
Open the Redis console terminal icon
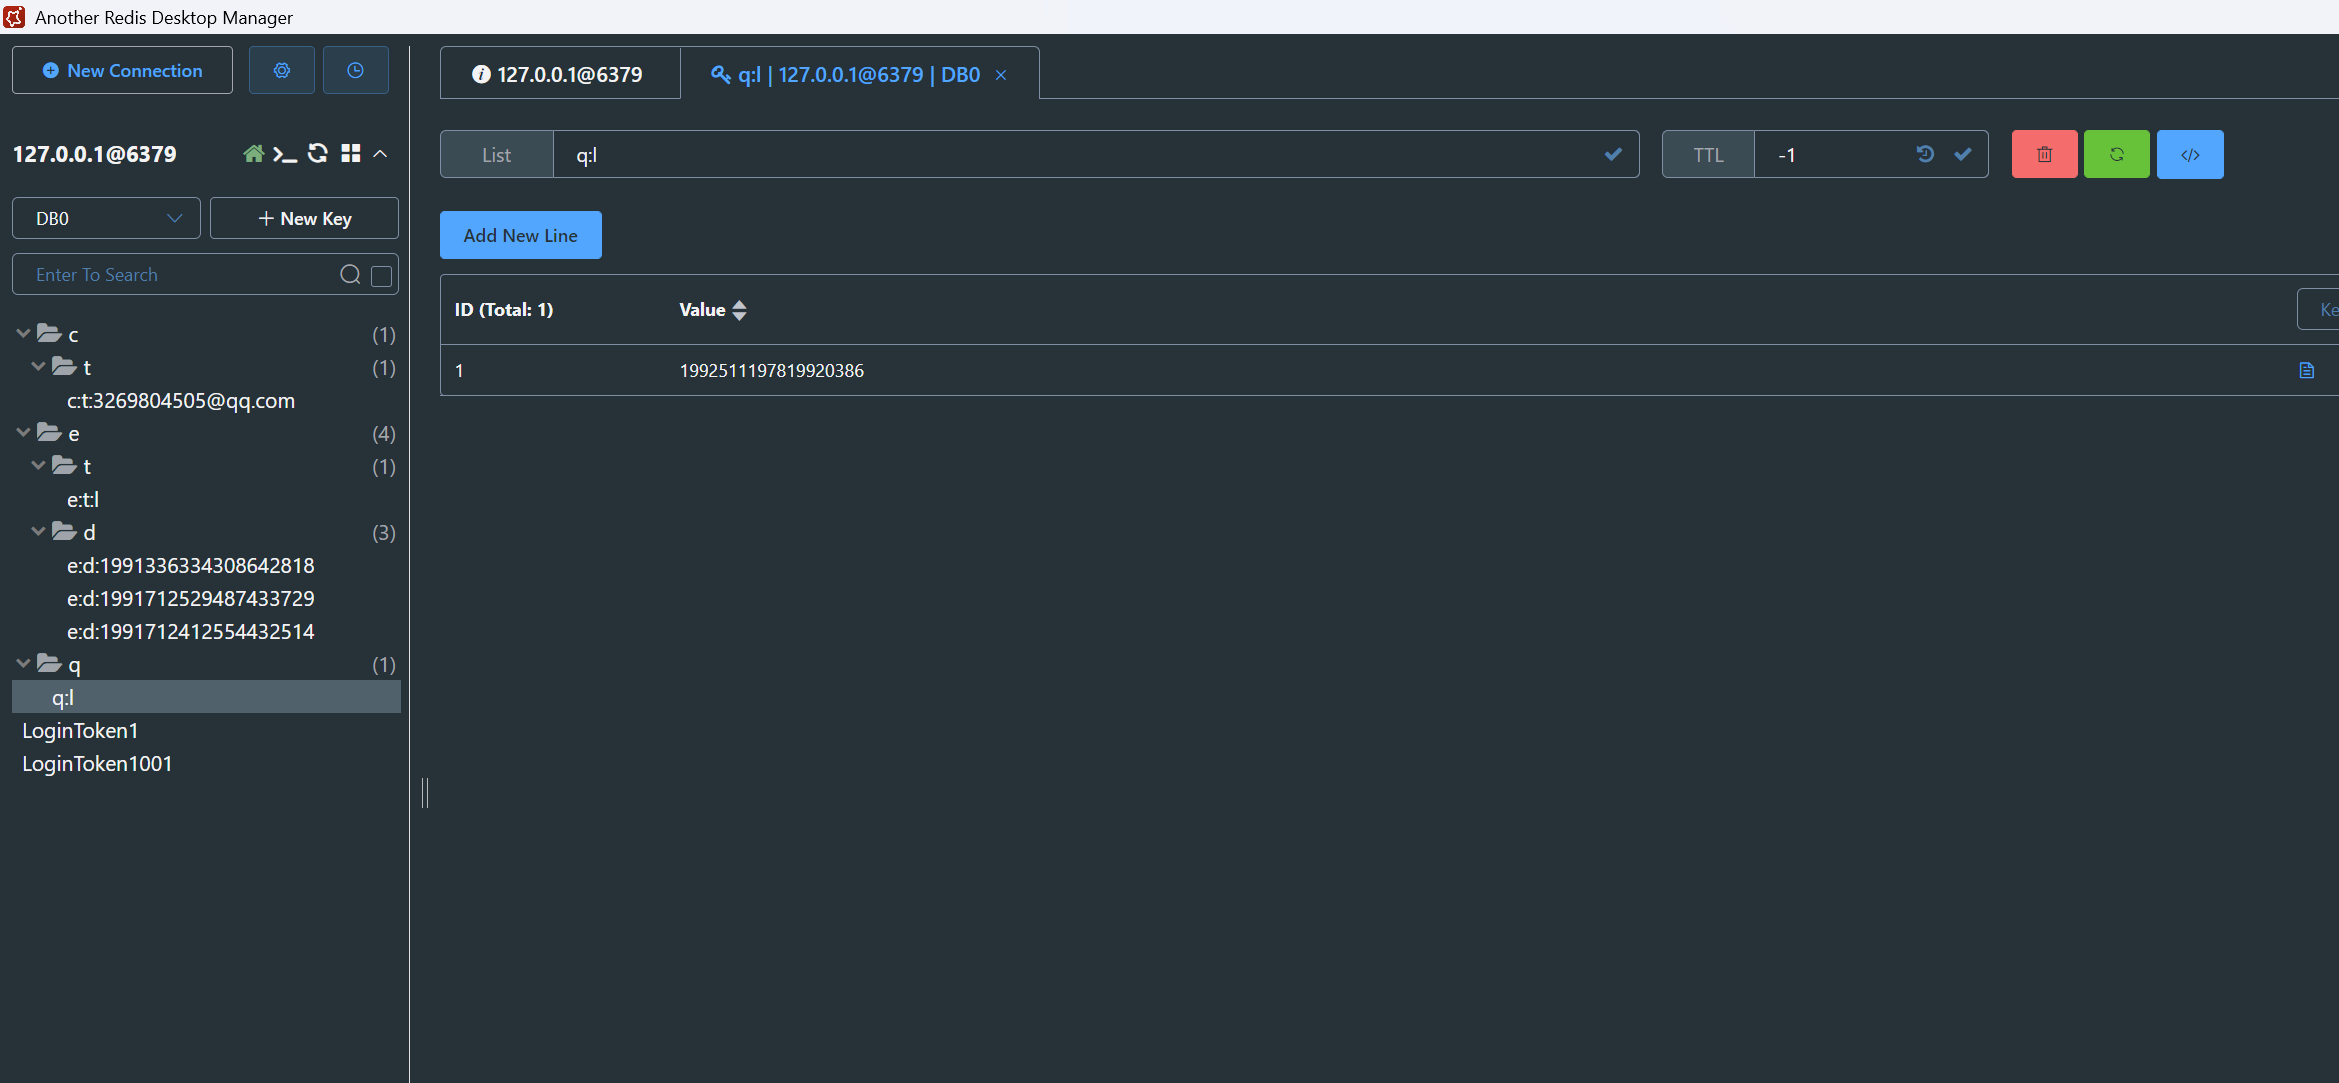pos(285,154)
